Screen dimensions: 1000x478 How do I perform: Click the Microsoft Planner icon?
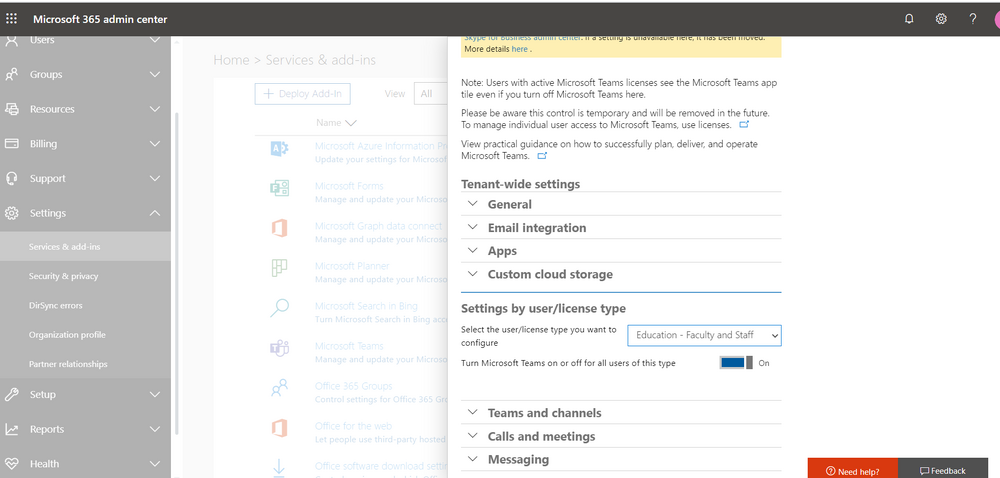279,268
